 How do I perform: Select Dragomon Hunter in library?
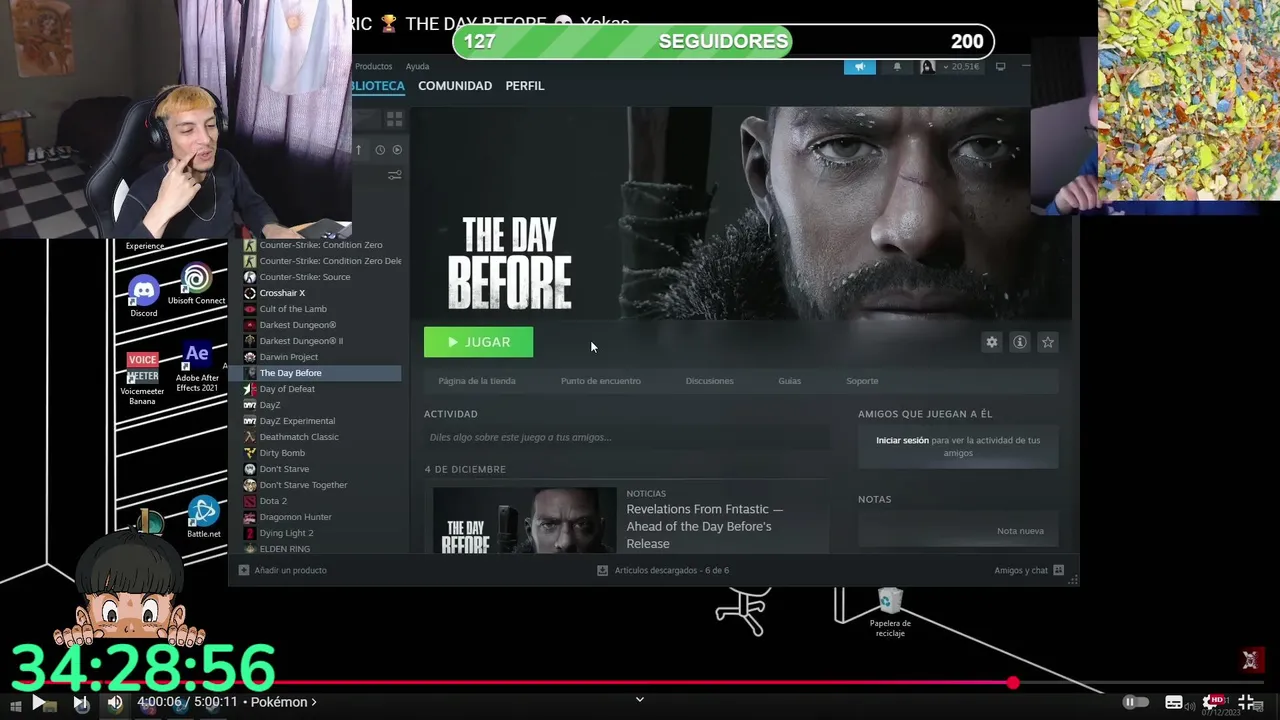click(x=295, y=517)
